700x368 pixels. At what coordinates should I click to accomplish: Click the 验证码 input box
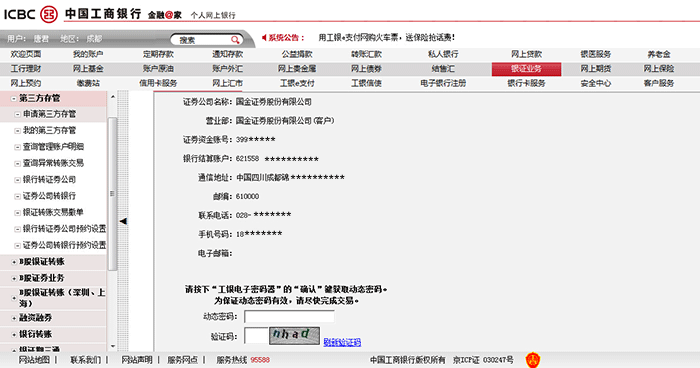coord(256,335)
